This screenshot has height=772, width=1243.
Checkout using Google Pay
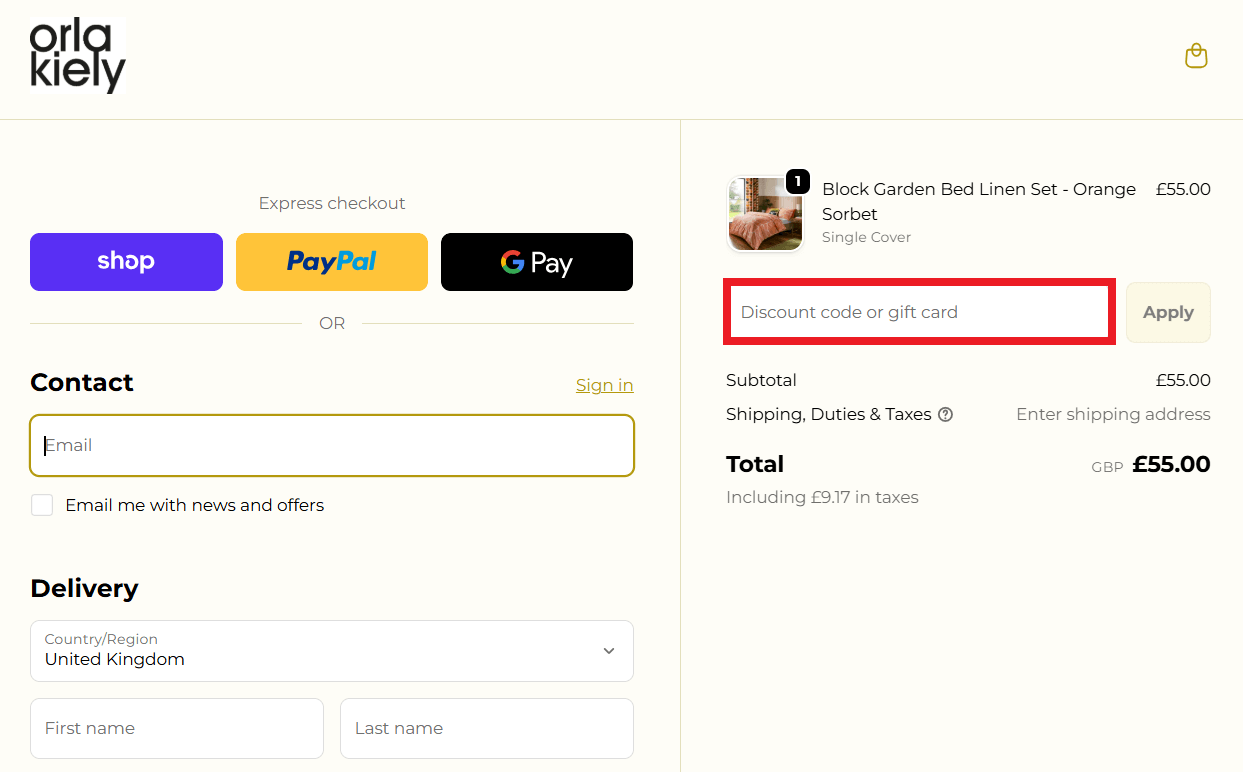click(x=536, y=262)
